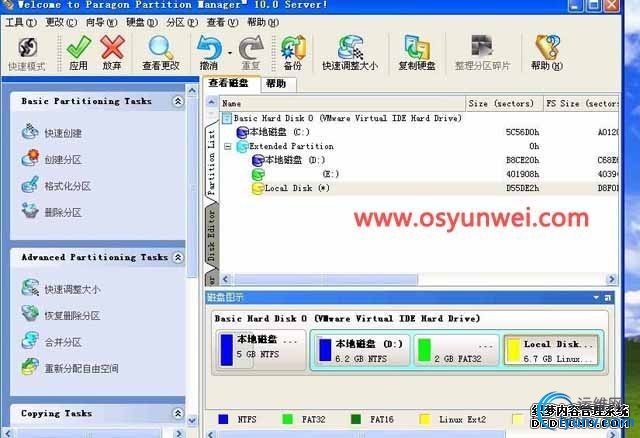Choose 创建分区 in the task sidebar
This screenshot has height=438, width=640.
coord(51,159)
